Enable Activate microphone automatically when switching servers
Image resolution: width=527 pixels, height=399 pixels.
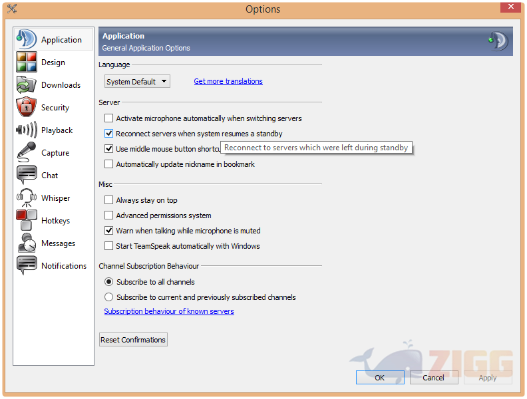(x=108, y=118)
